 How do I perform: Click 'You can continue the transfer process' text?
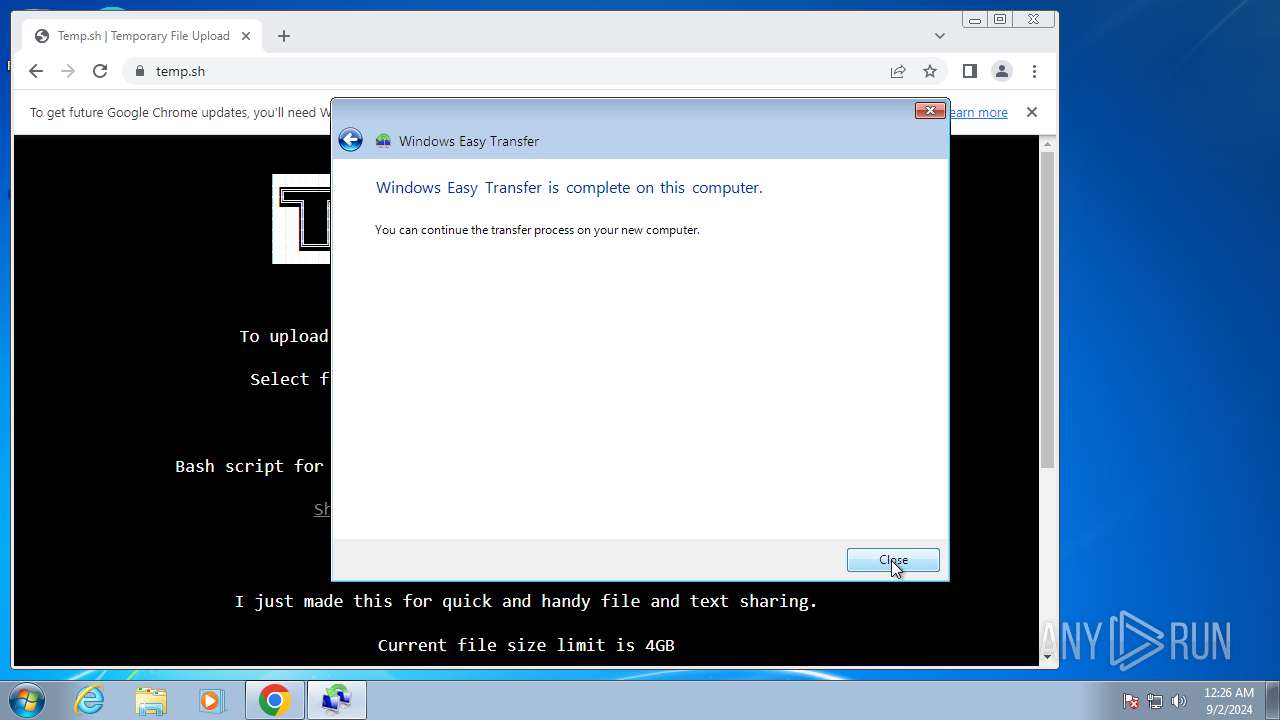pyautogui.click(x=537, y=230)
